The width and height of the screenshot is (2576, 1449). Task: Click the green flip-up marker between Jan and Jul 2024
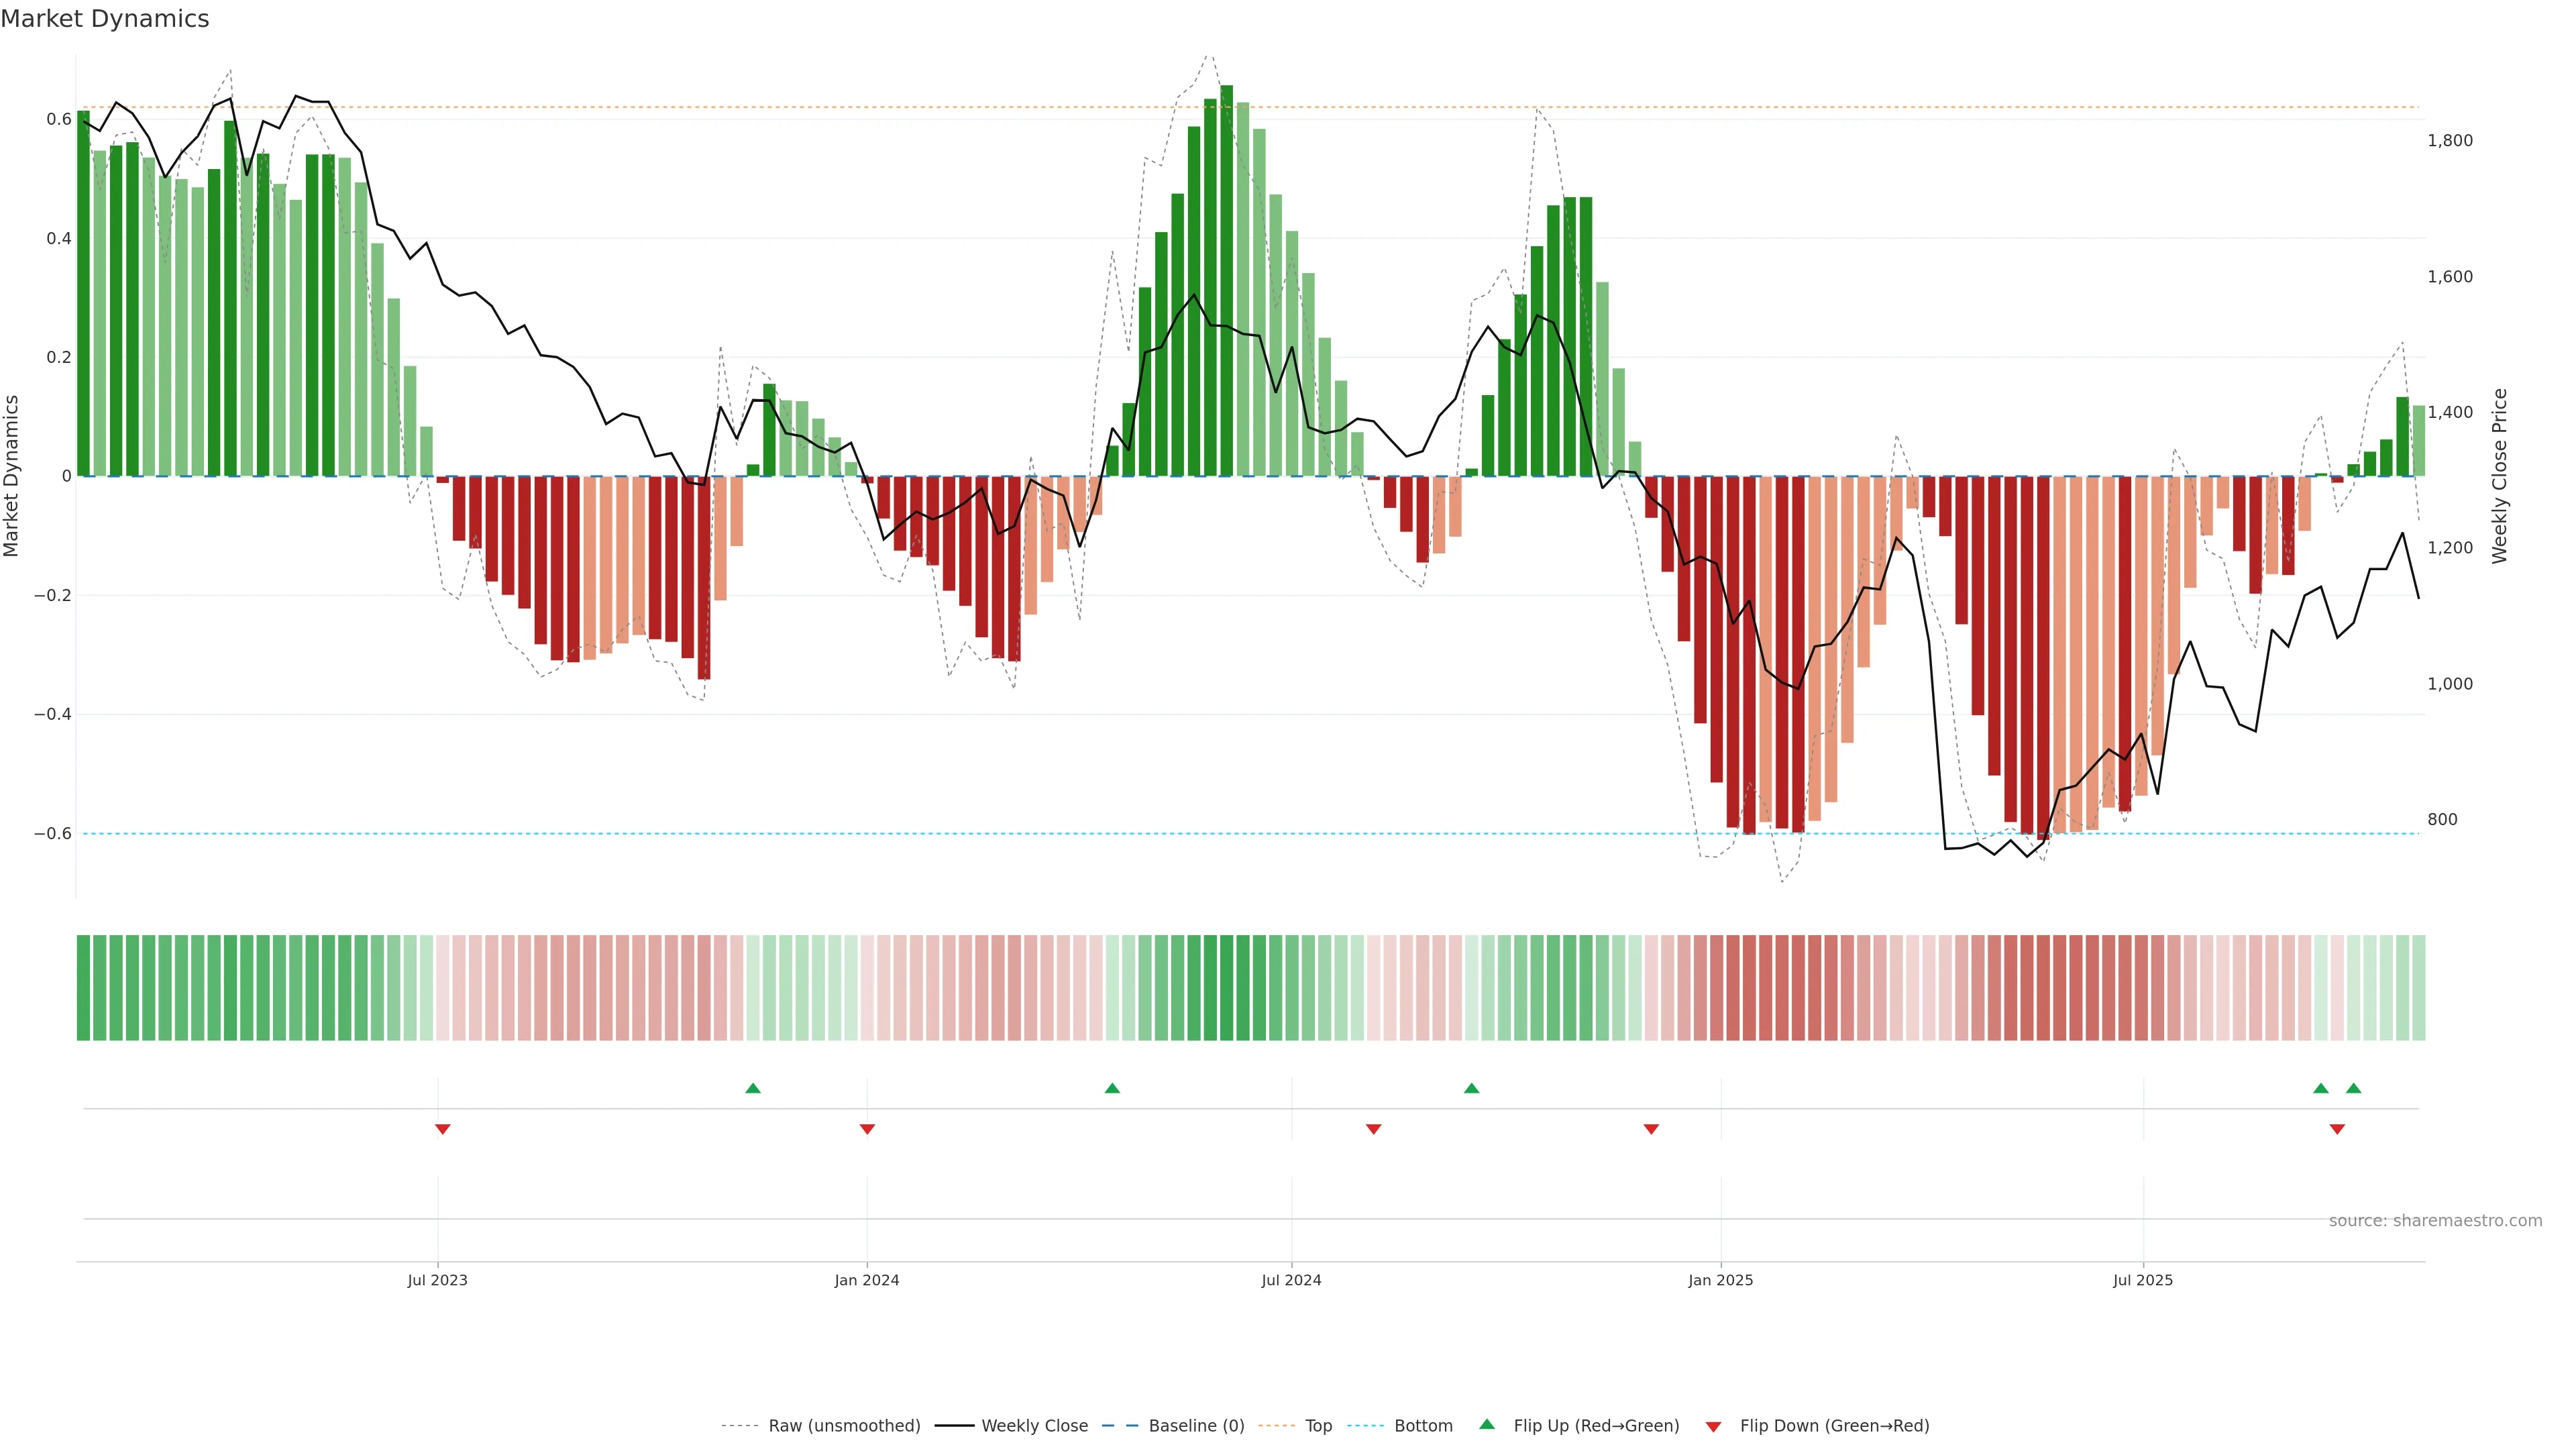click(x=1112, y=1088)
